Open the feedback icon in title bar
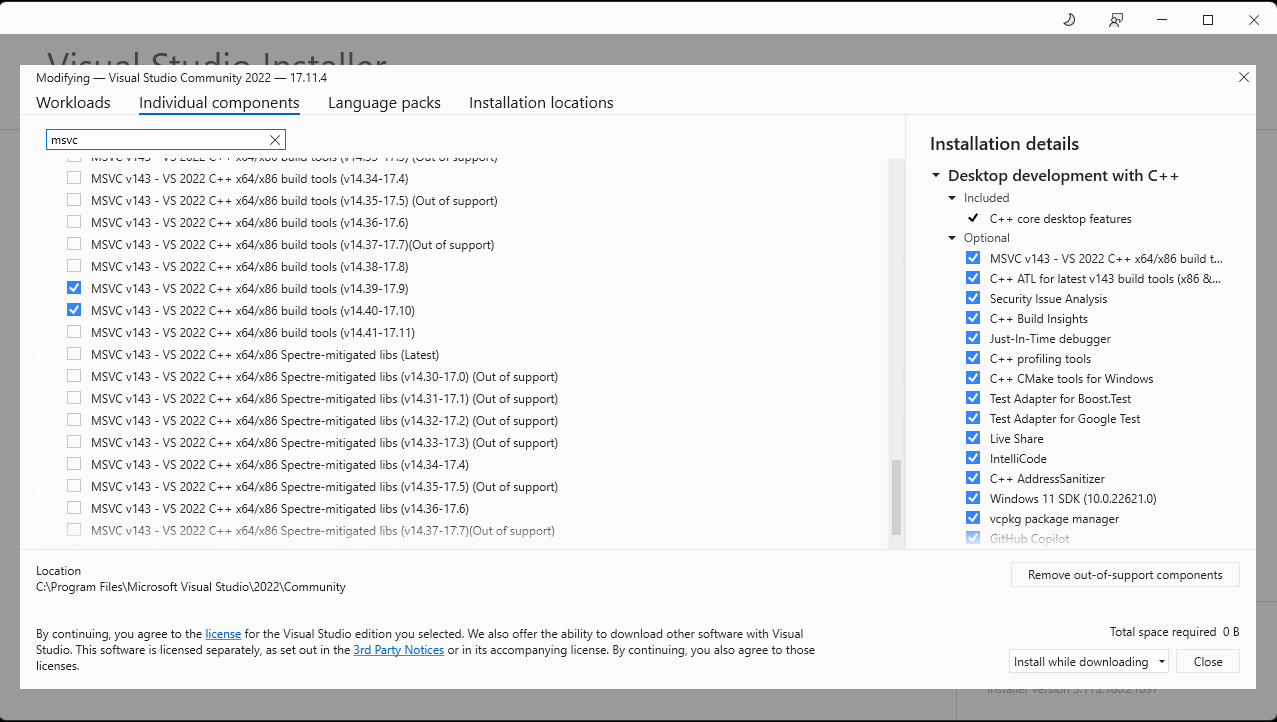Viewport: 1277px width, 722px height. pos(1116,20)
